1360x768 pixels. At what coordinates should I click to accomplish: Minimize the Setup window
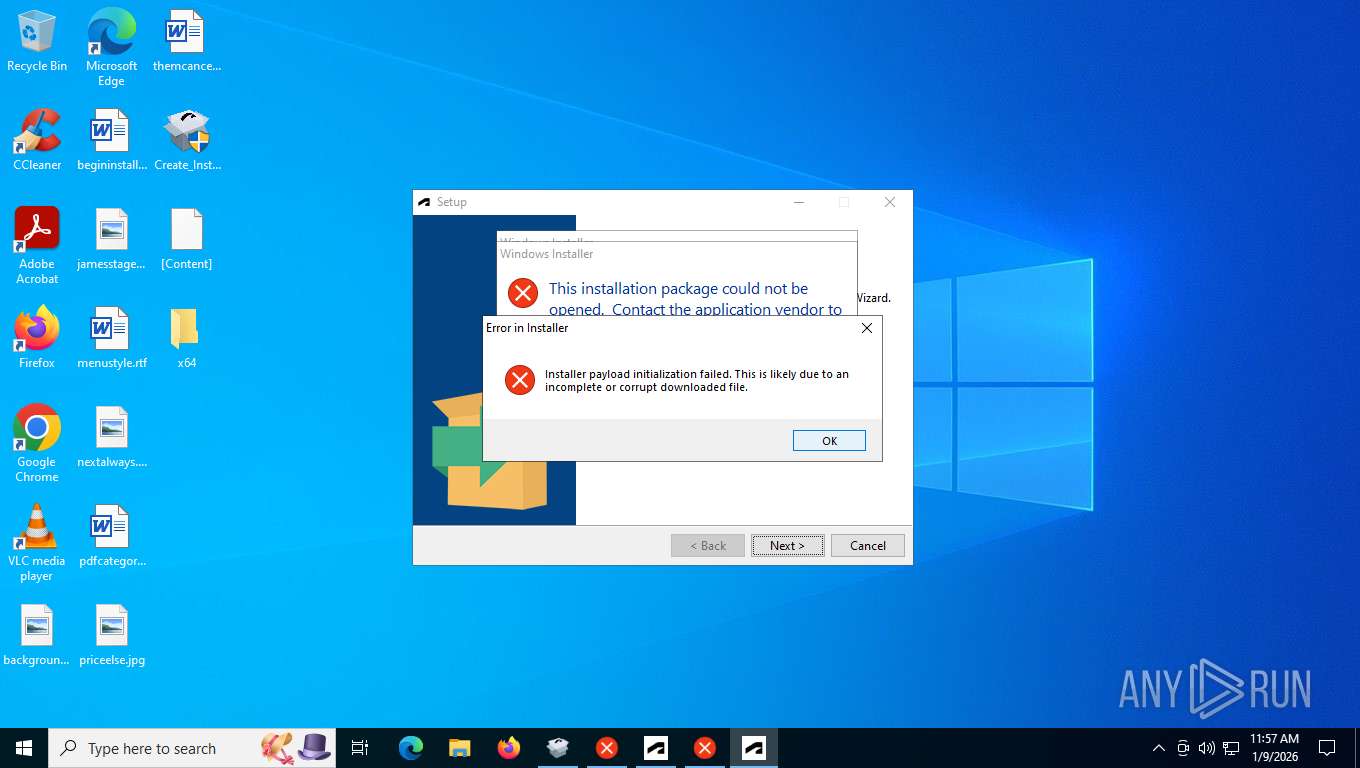(x=799, y=202)
